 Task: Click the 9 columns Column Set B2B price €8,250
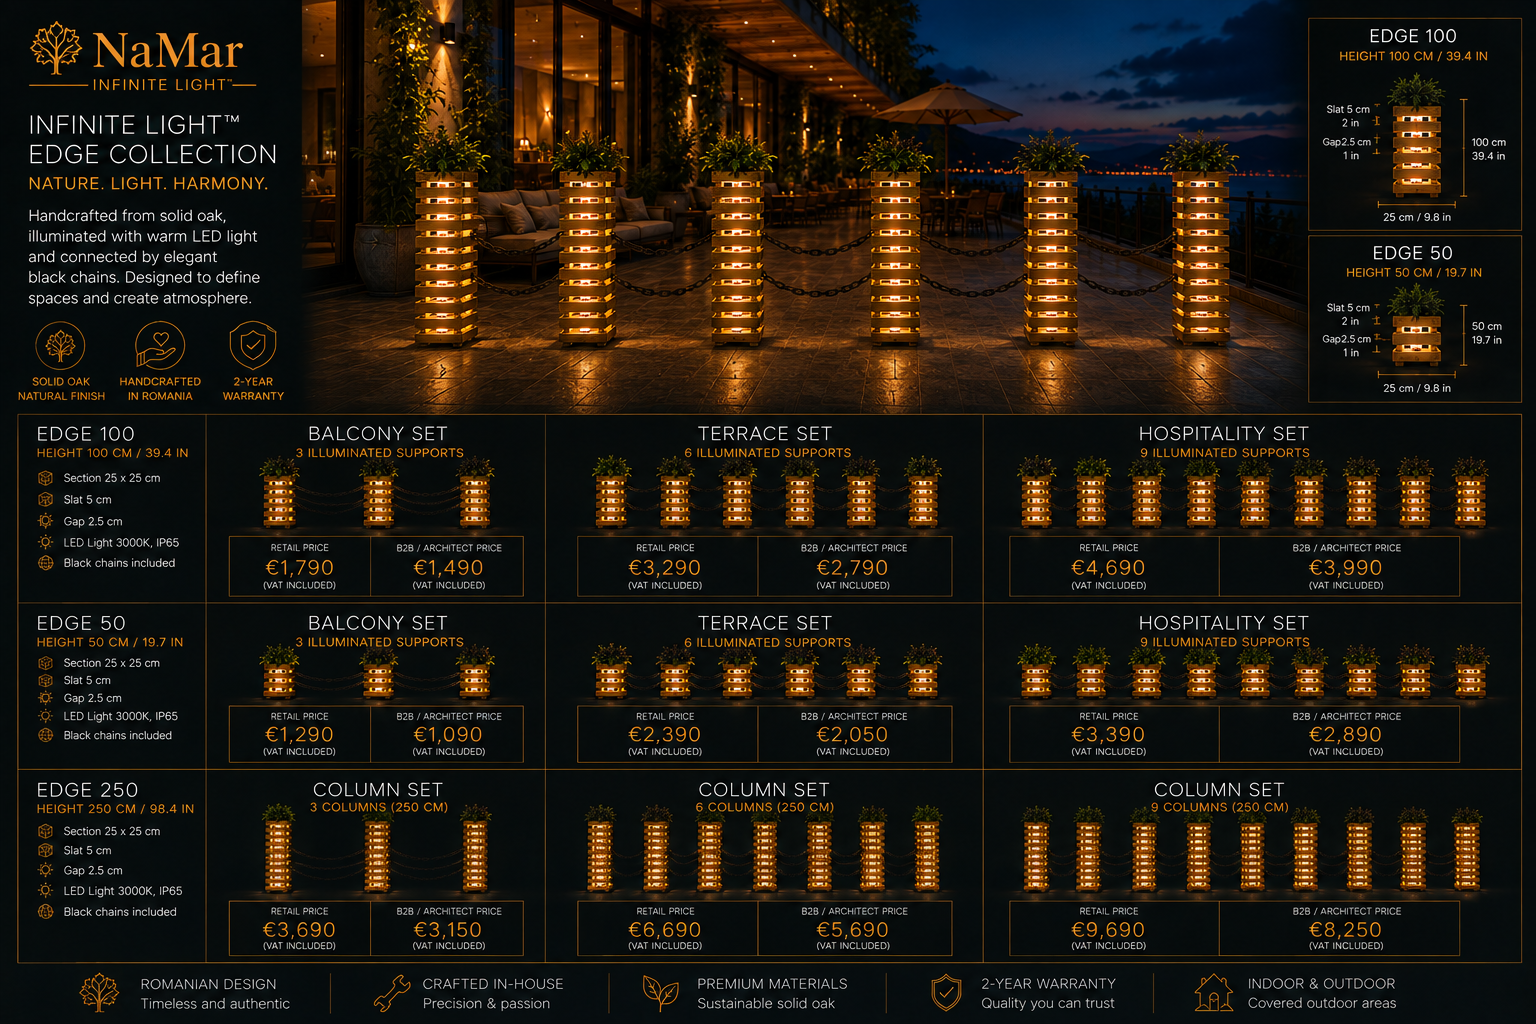coord(1346,930)
